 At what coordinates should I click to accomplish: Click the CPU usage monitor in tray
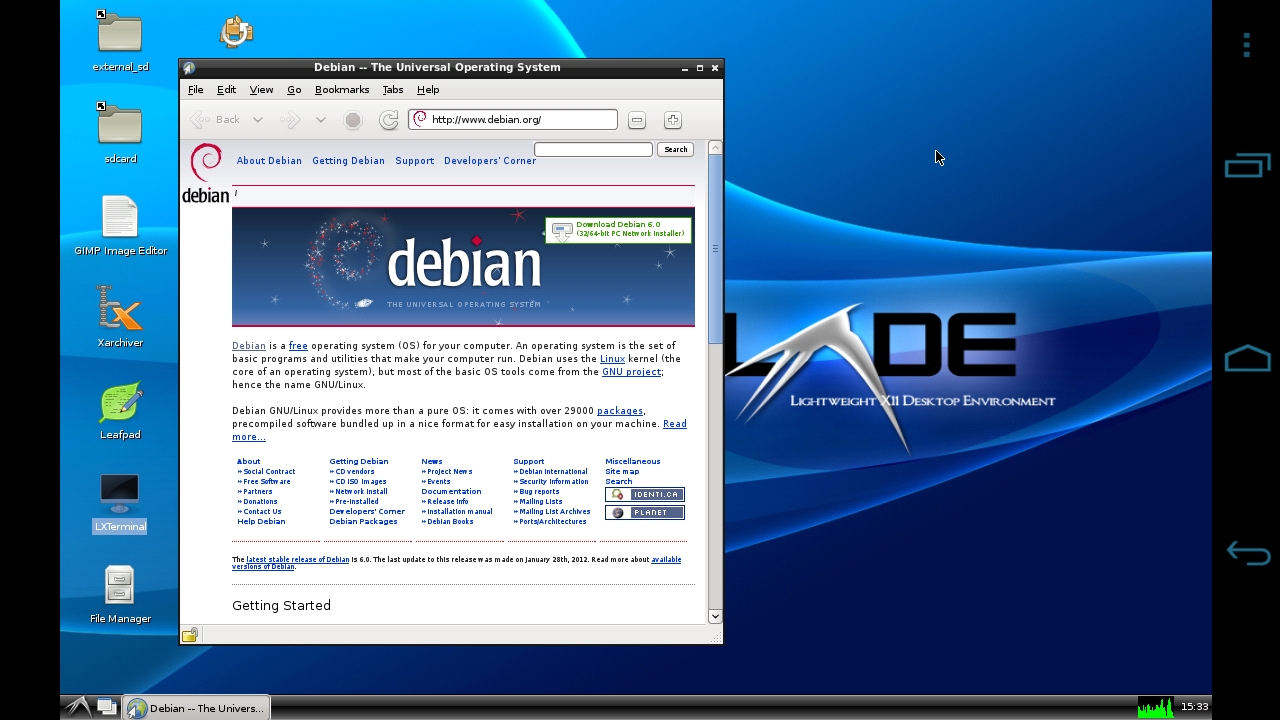click(x=1156, y=708)
